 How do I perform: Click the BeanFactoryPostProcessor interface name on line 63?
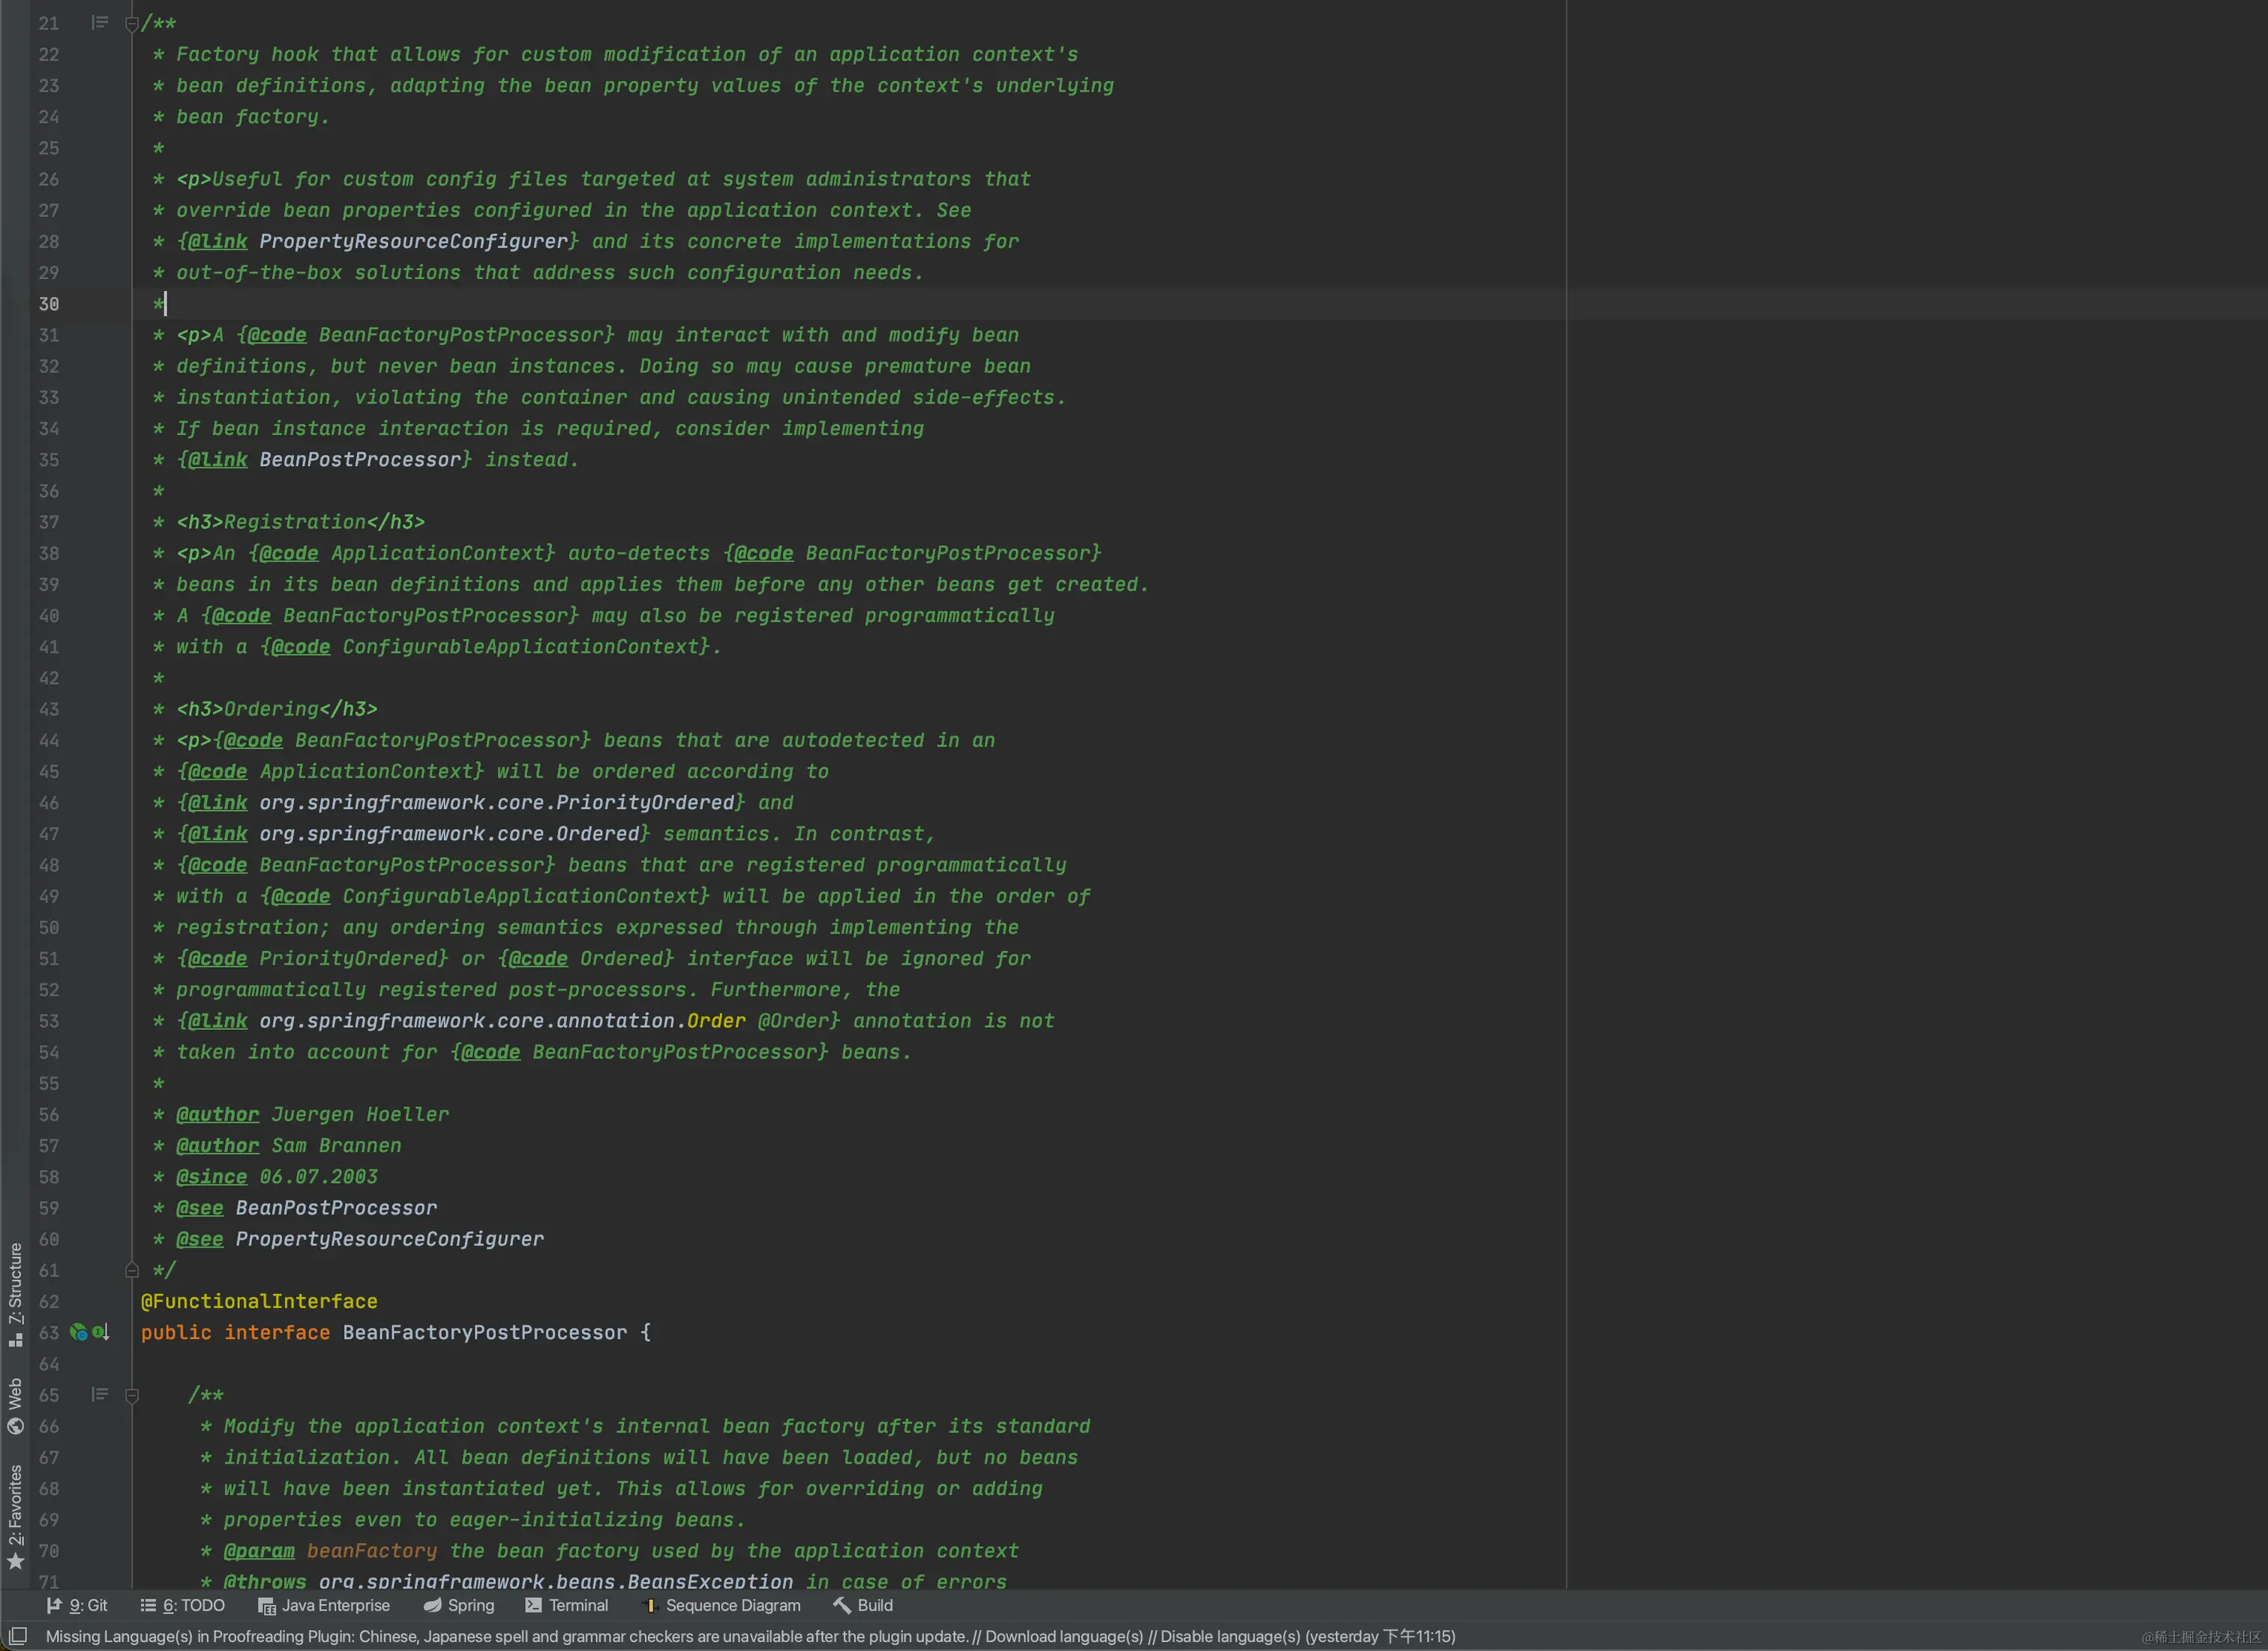(485, 1332)
